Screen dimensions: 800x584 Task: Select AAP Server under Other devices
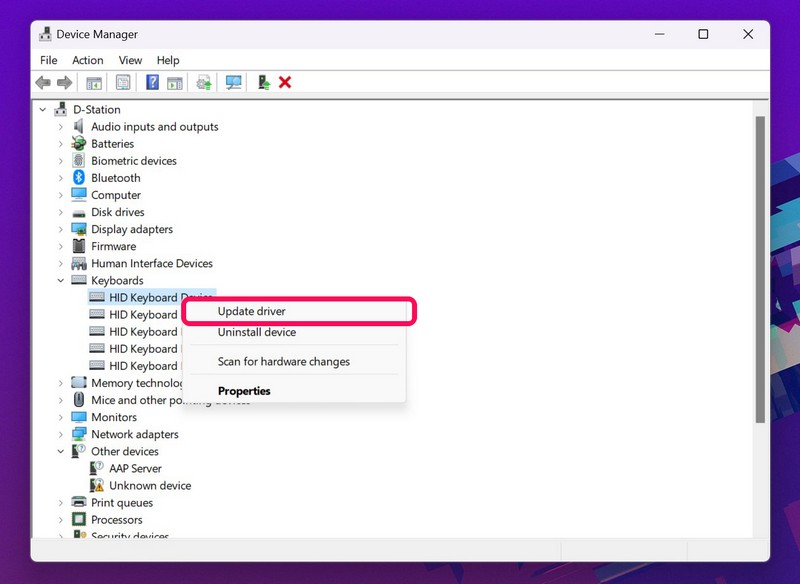[134, 469]
